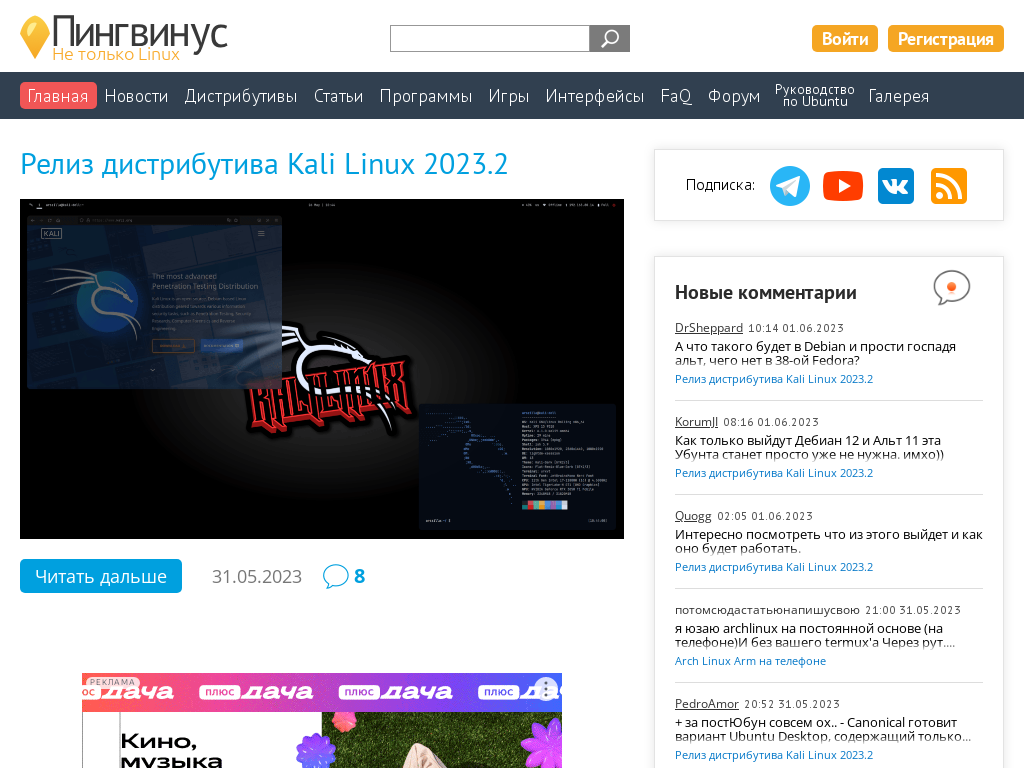Click timestamp 20:52 31.05.2023

point(792,705)
